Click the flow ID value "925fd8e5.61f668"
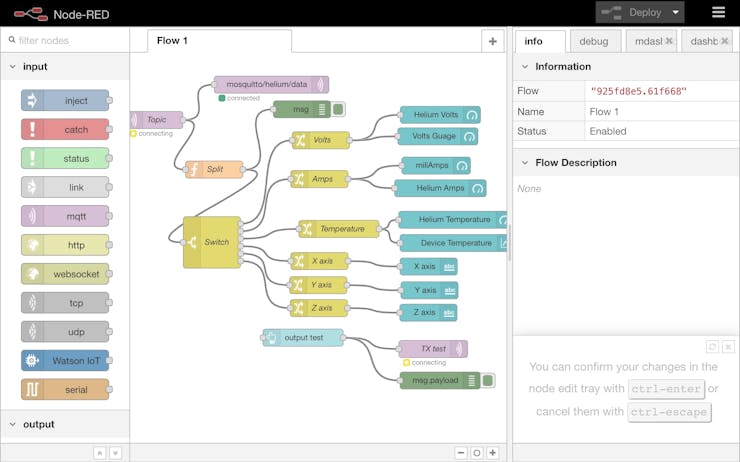This screenshot has width=740, height=462. pyautogui.click(x=638, y=92)
